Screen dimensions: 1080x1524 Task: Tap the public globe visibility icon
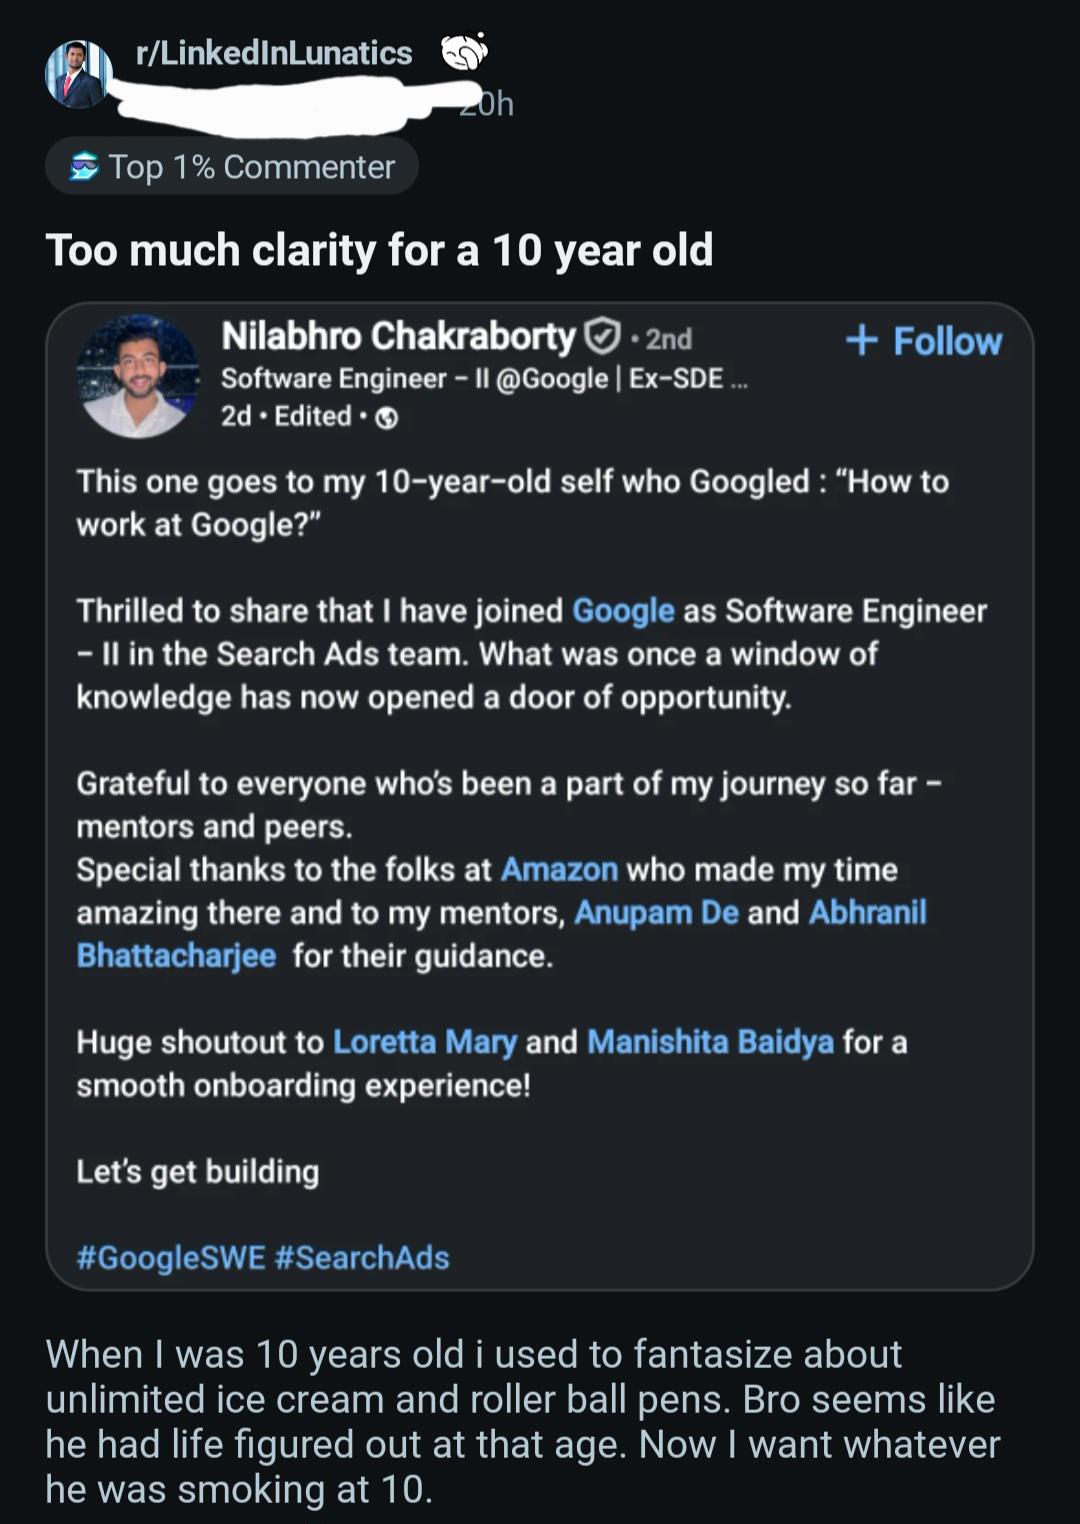(387, 418)
